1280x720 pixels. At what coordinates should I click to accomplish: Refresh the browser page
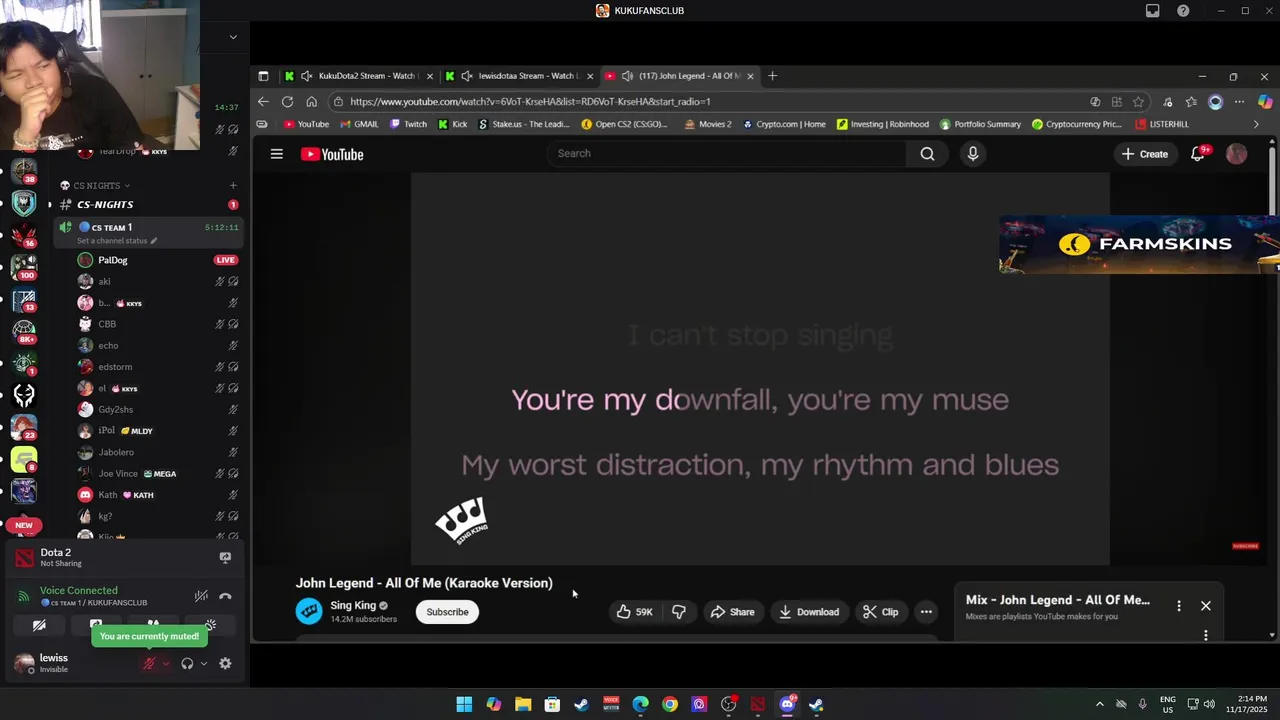[x=287, y=101]
